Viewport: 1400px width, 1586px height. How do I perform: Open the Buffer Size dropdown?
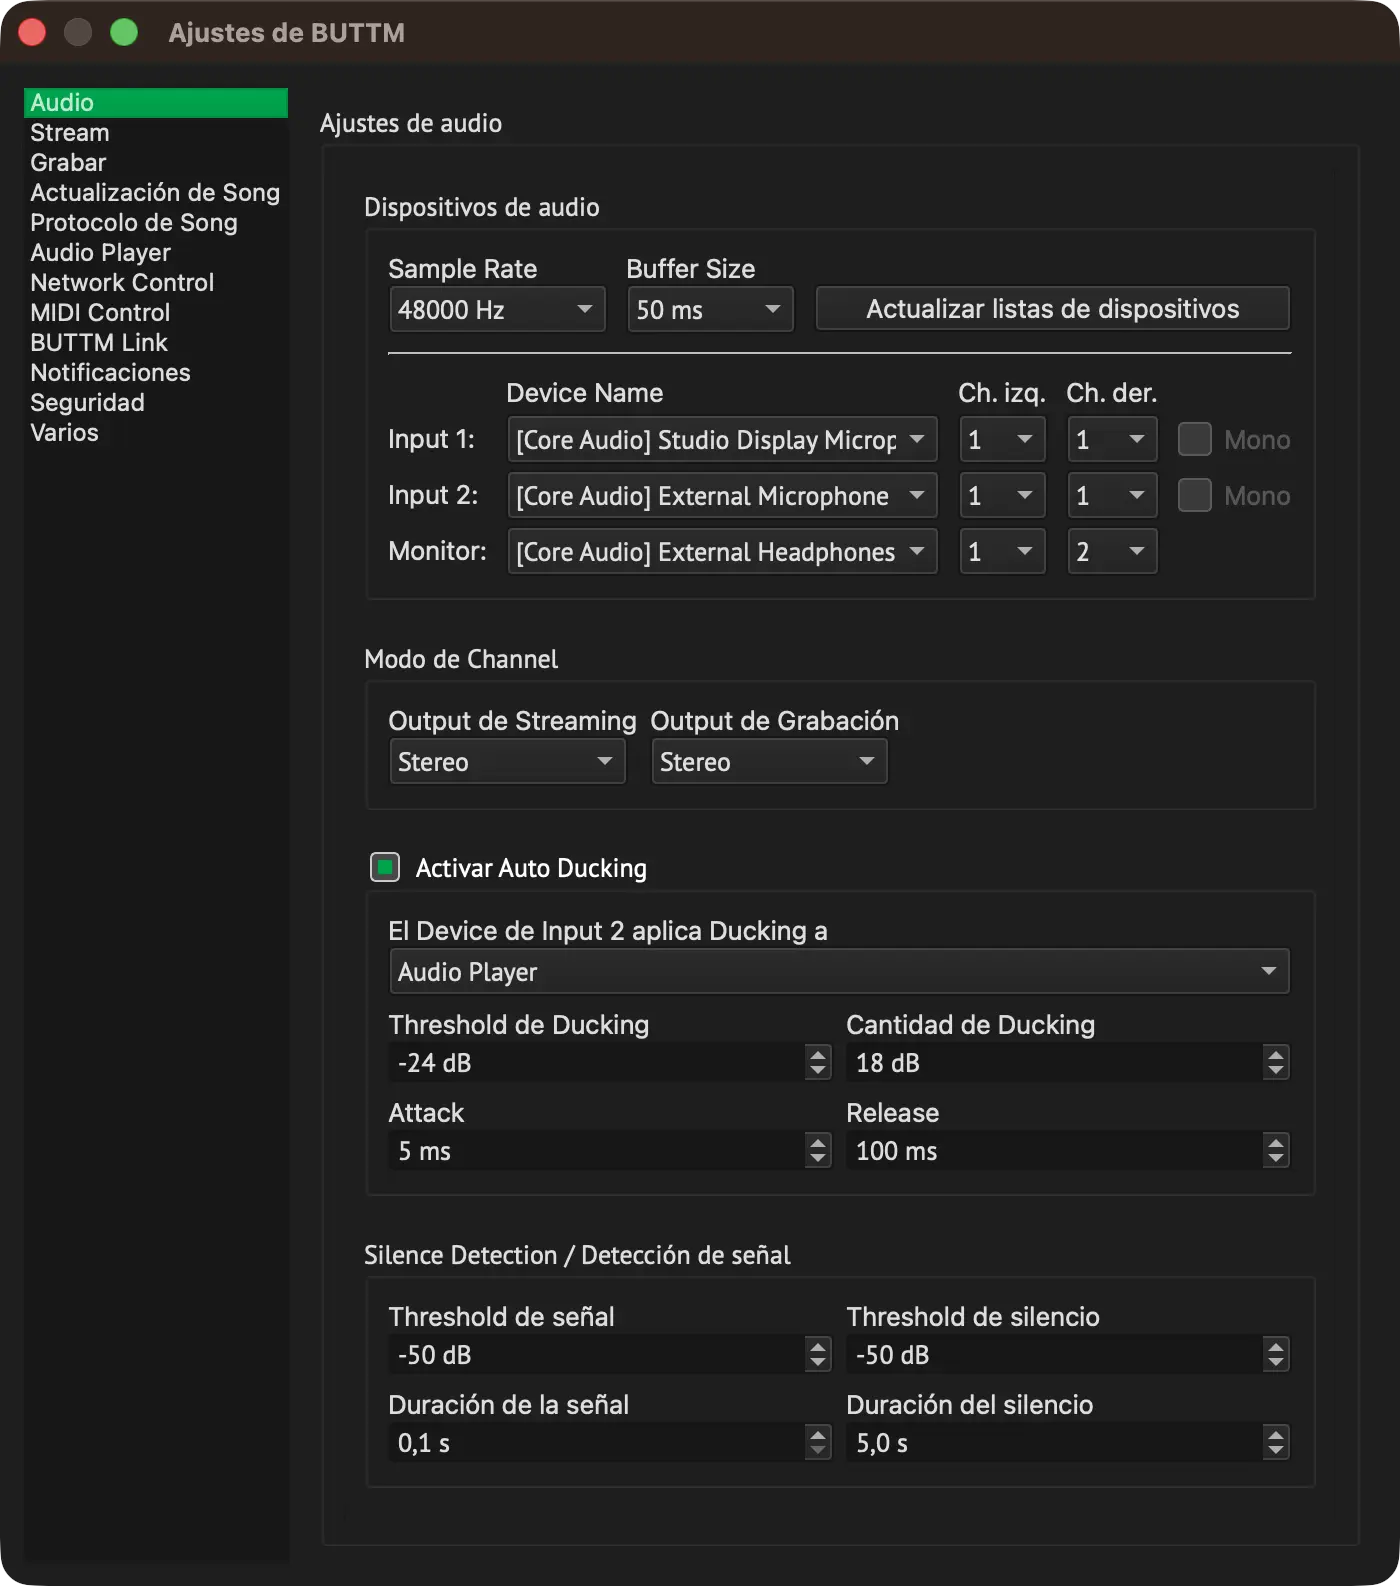point(710,309)
